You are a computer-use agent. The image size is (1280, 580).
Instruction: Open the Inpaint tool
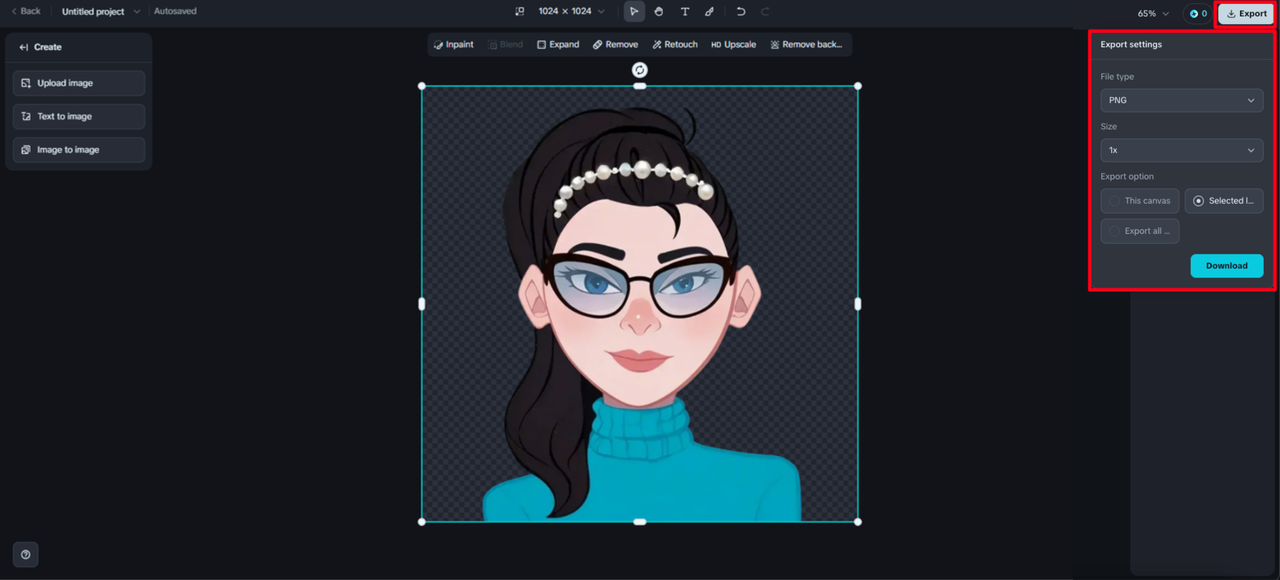pos(454,44)
